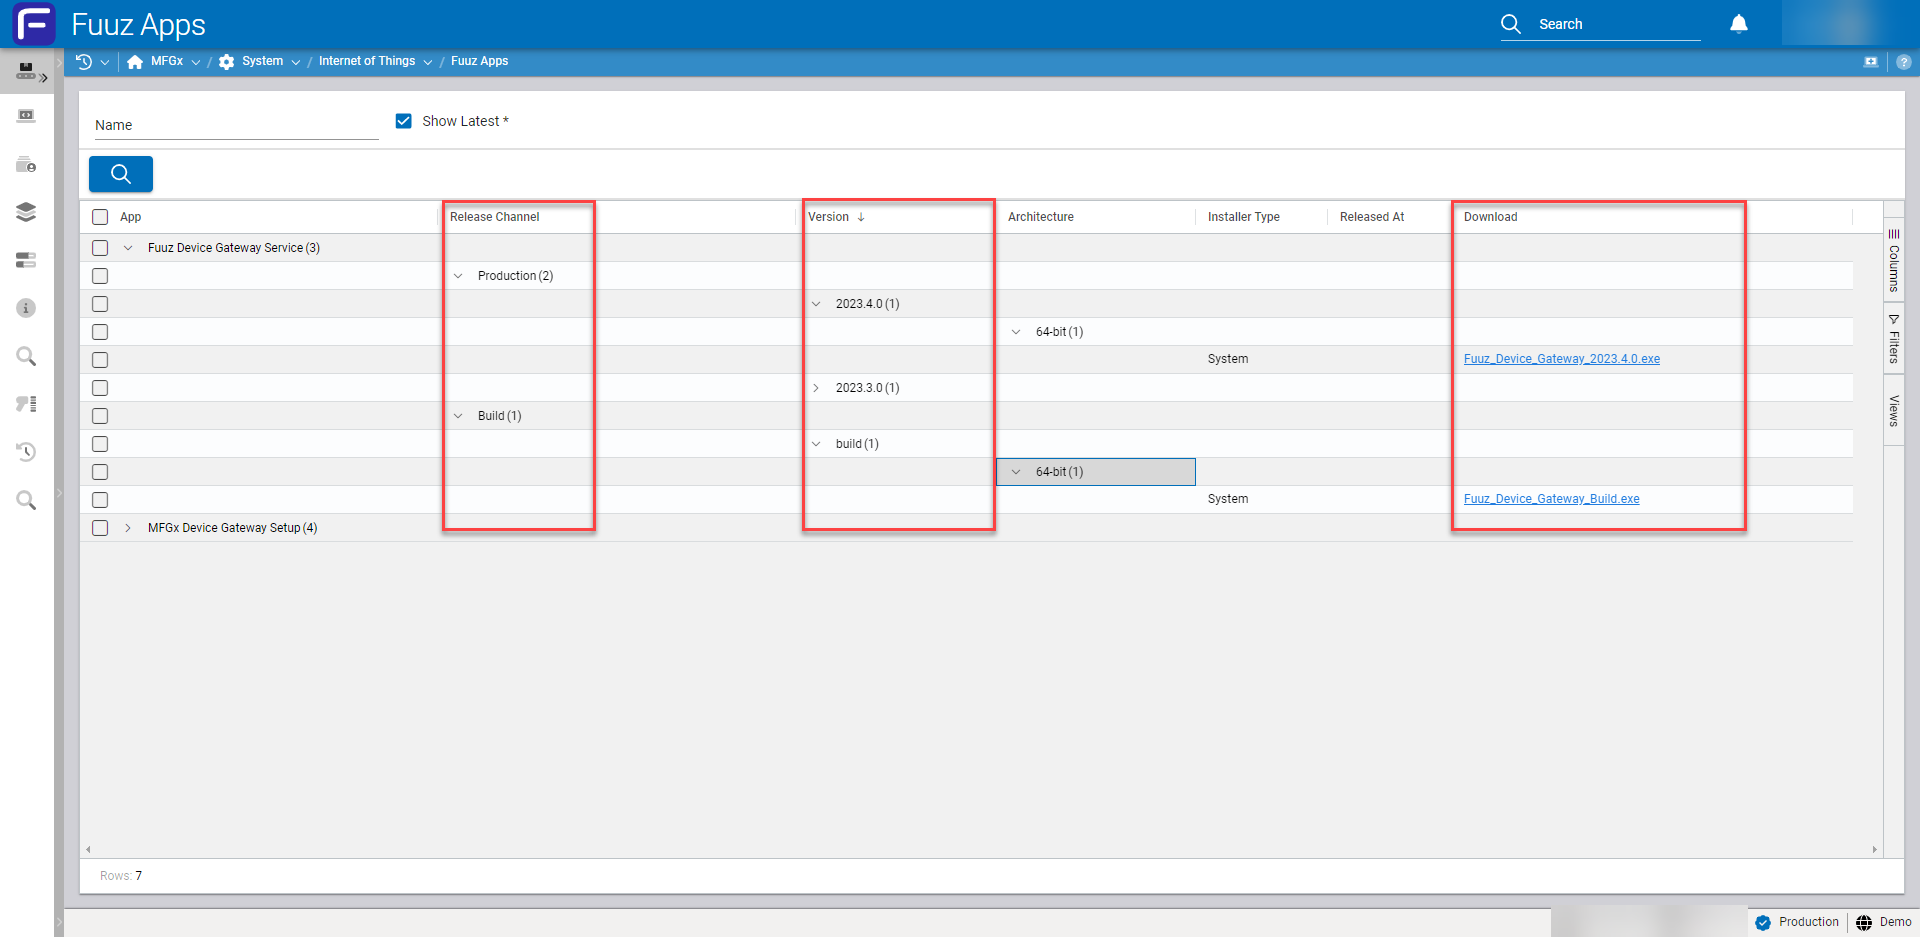Open the Columns side panel tab
This screenshot has width=1920, height=937.
(1893, 260)
